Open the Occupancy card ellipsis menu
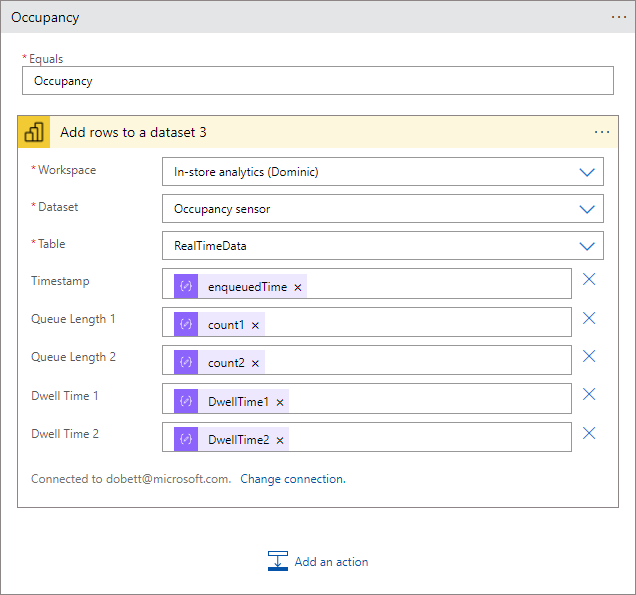The width and height of the screenshot is (636, 595). [618, 17]
